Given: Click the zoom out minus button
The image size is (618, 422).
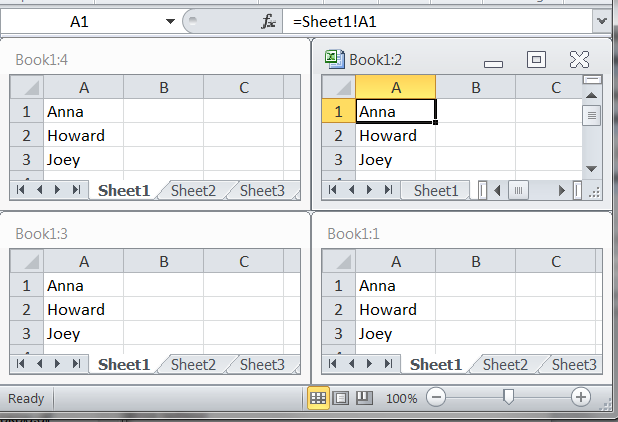Looking at the screenshot, I should (436, 398).
